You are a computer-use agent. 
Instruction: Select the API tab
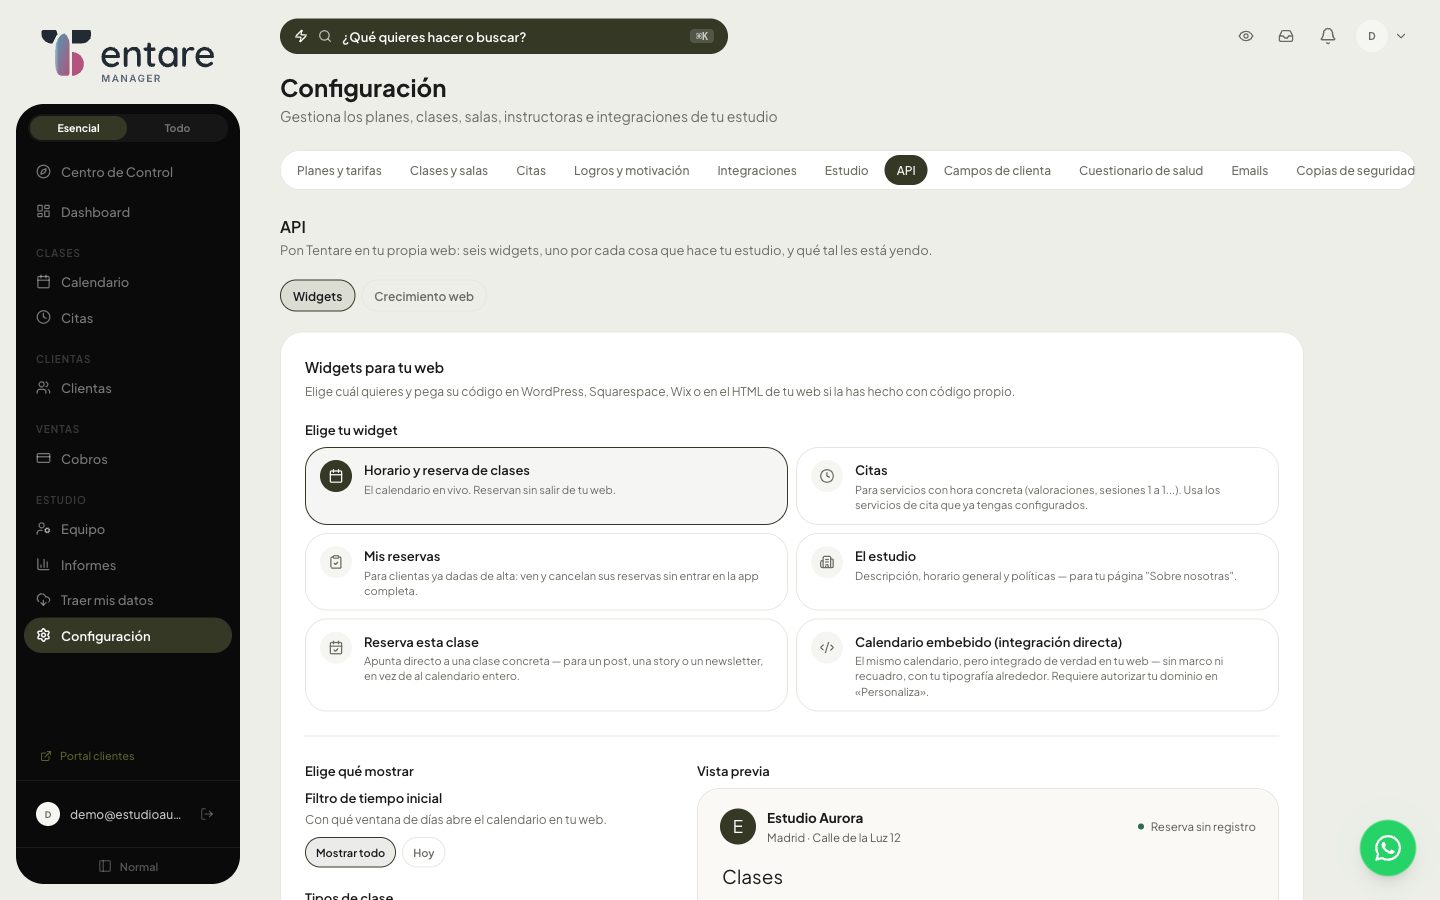906,171
